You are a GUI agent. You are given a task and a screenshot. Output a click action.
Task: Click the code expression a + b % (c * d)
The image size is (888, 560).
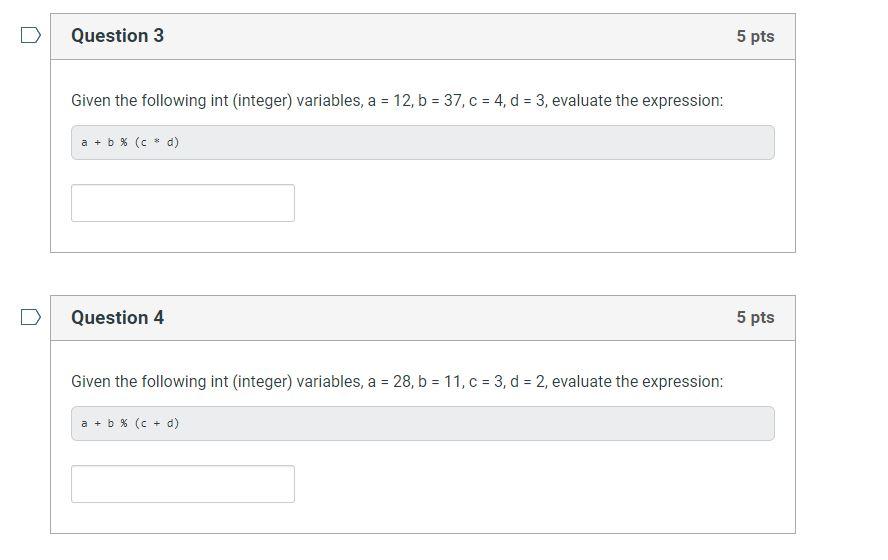click(x=130, y=142)
